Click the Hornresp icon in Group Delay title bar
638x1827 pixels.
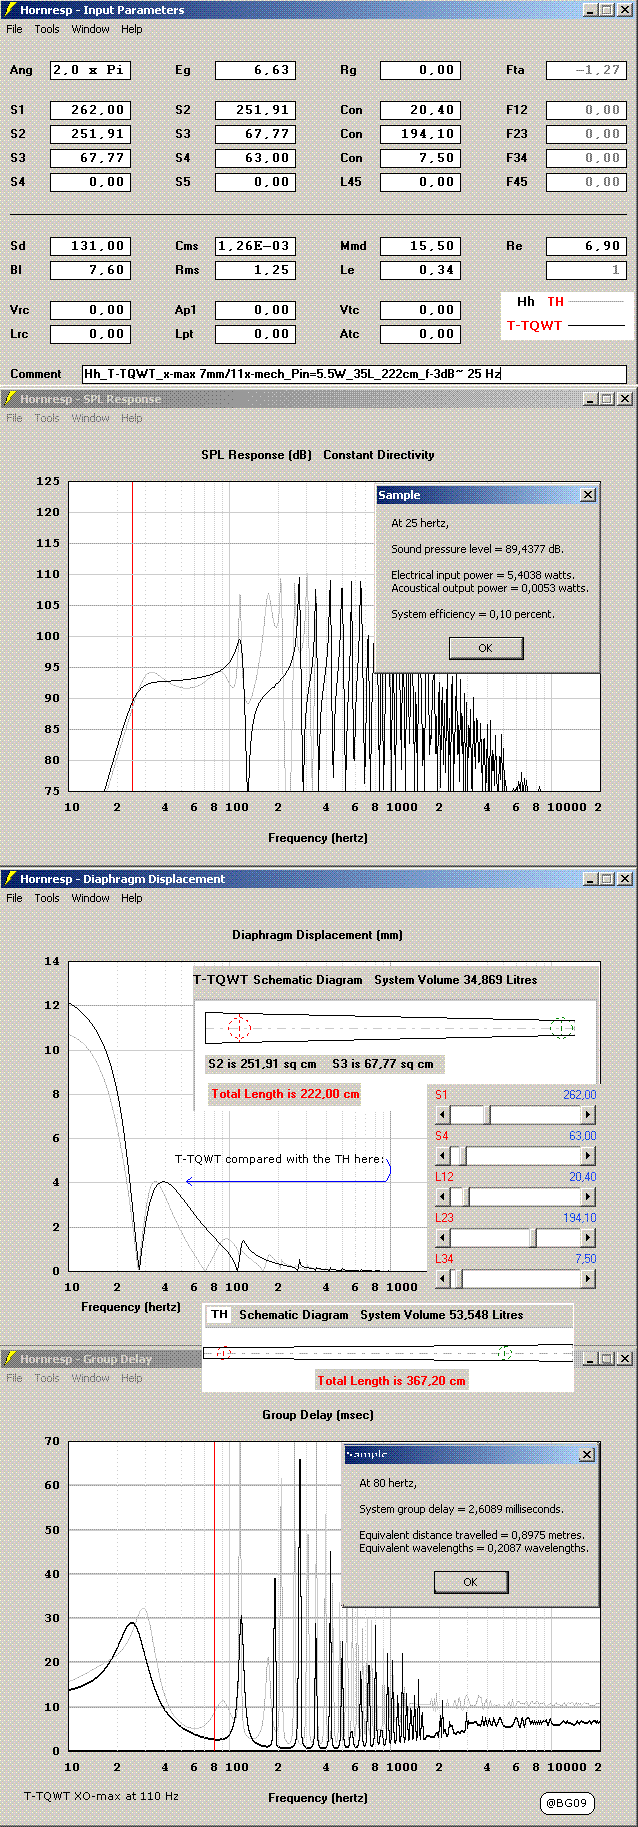pyautogui.click(x=10, y=1359)
